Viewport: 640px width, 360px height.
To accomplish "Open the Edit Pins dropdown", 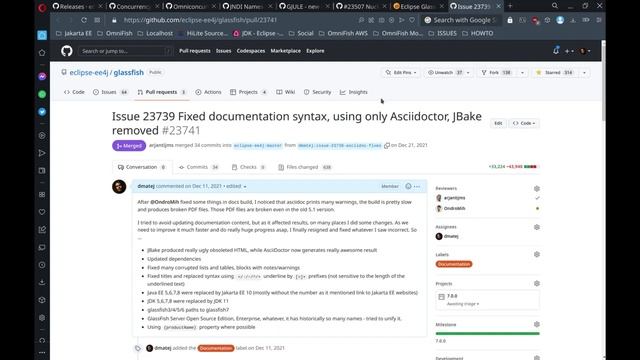I will point(401,73).
